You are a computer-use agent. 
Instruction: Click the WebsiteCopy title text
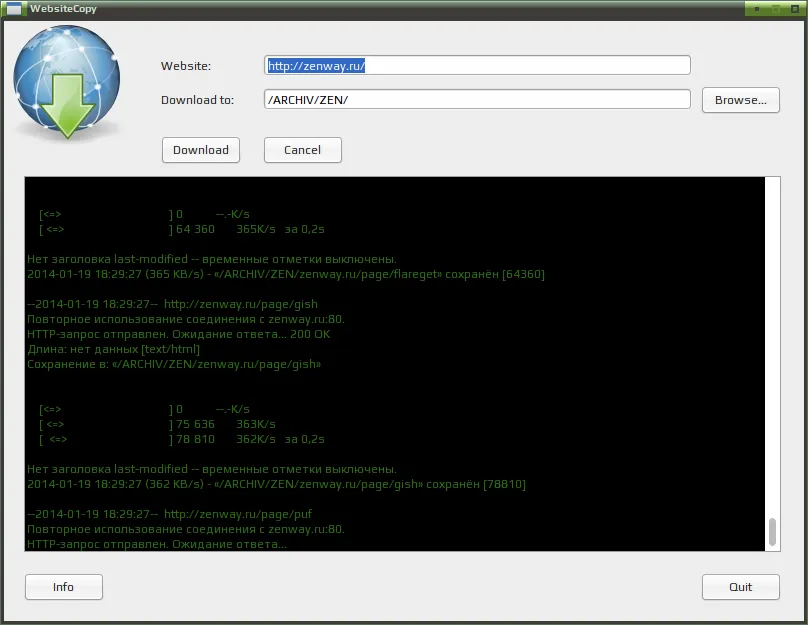(x=63, y=9)
